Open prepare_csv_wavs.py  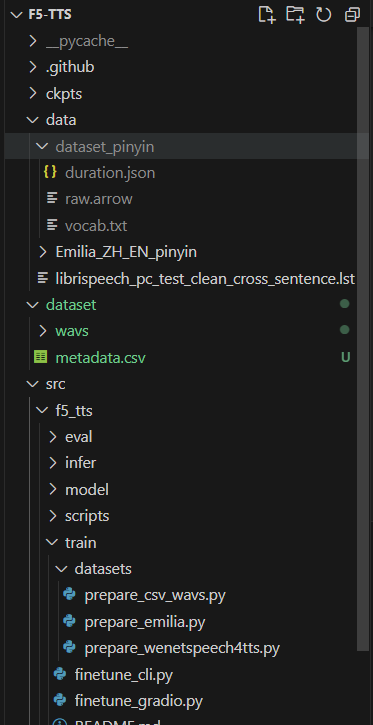[x=155, y=595]
